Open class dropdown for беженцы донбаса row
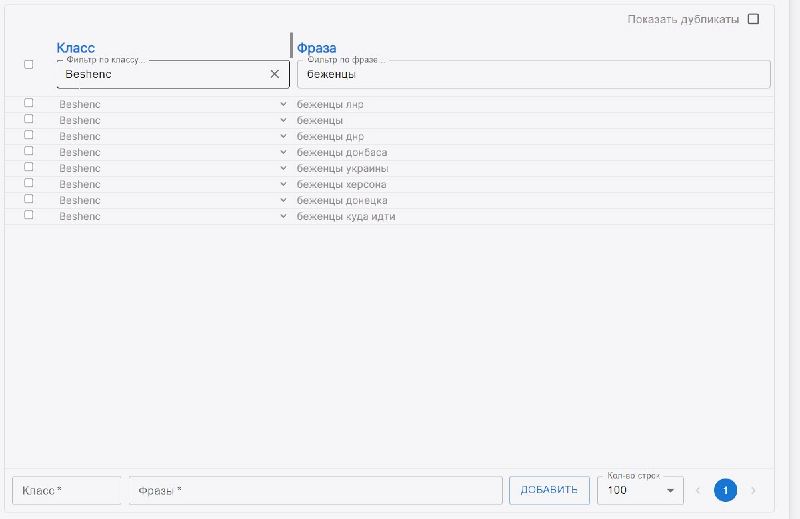 283,152
